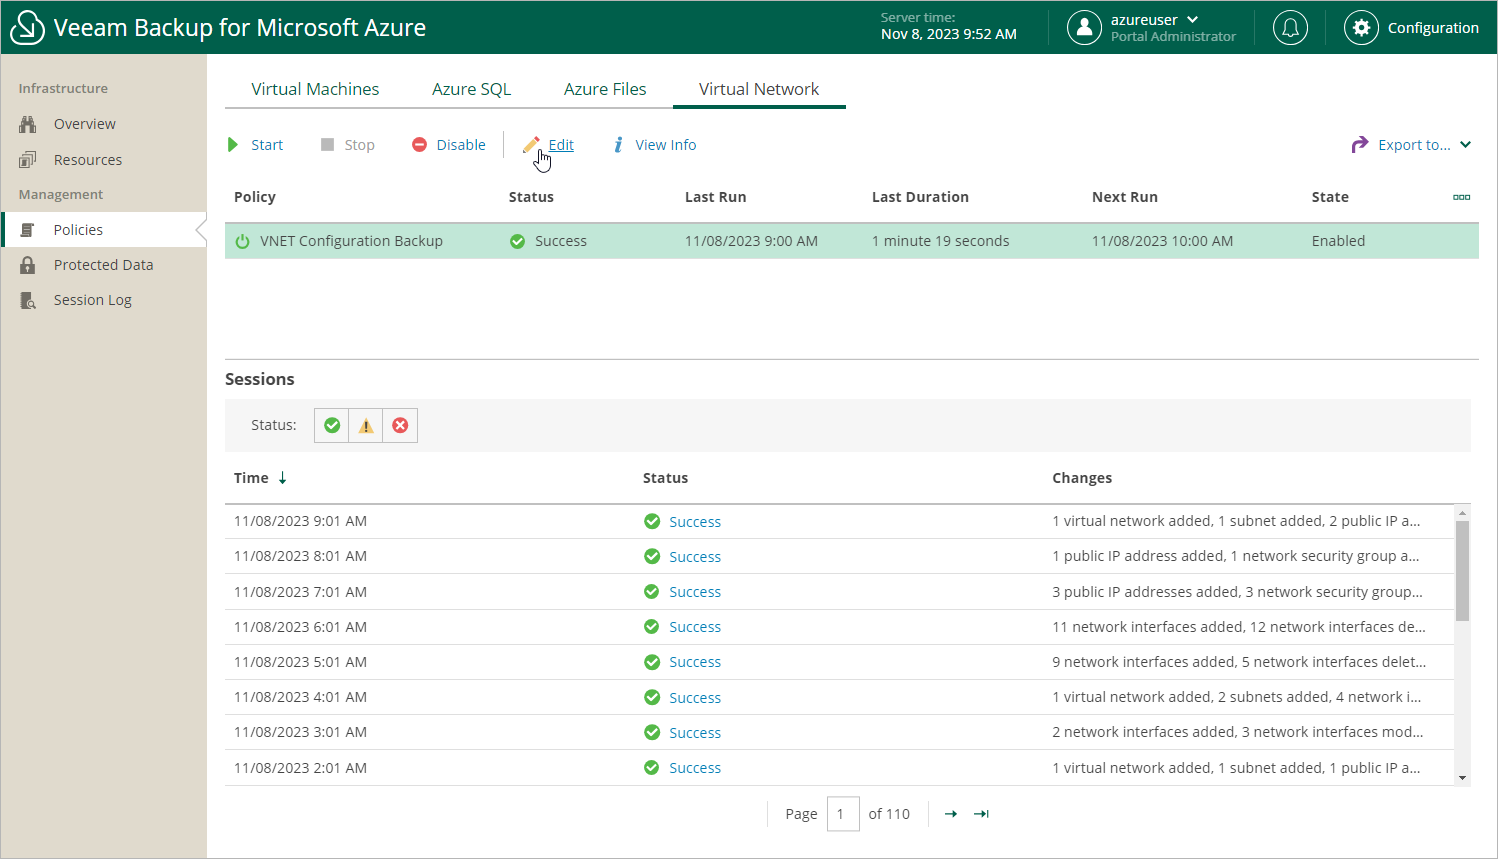Toggle the Error status filter
Image resolution: width=1498 pixels, height=859 pixels.
(400, 425)
